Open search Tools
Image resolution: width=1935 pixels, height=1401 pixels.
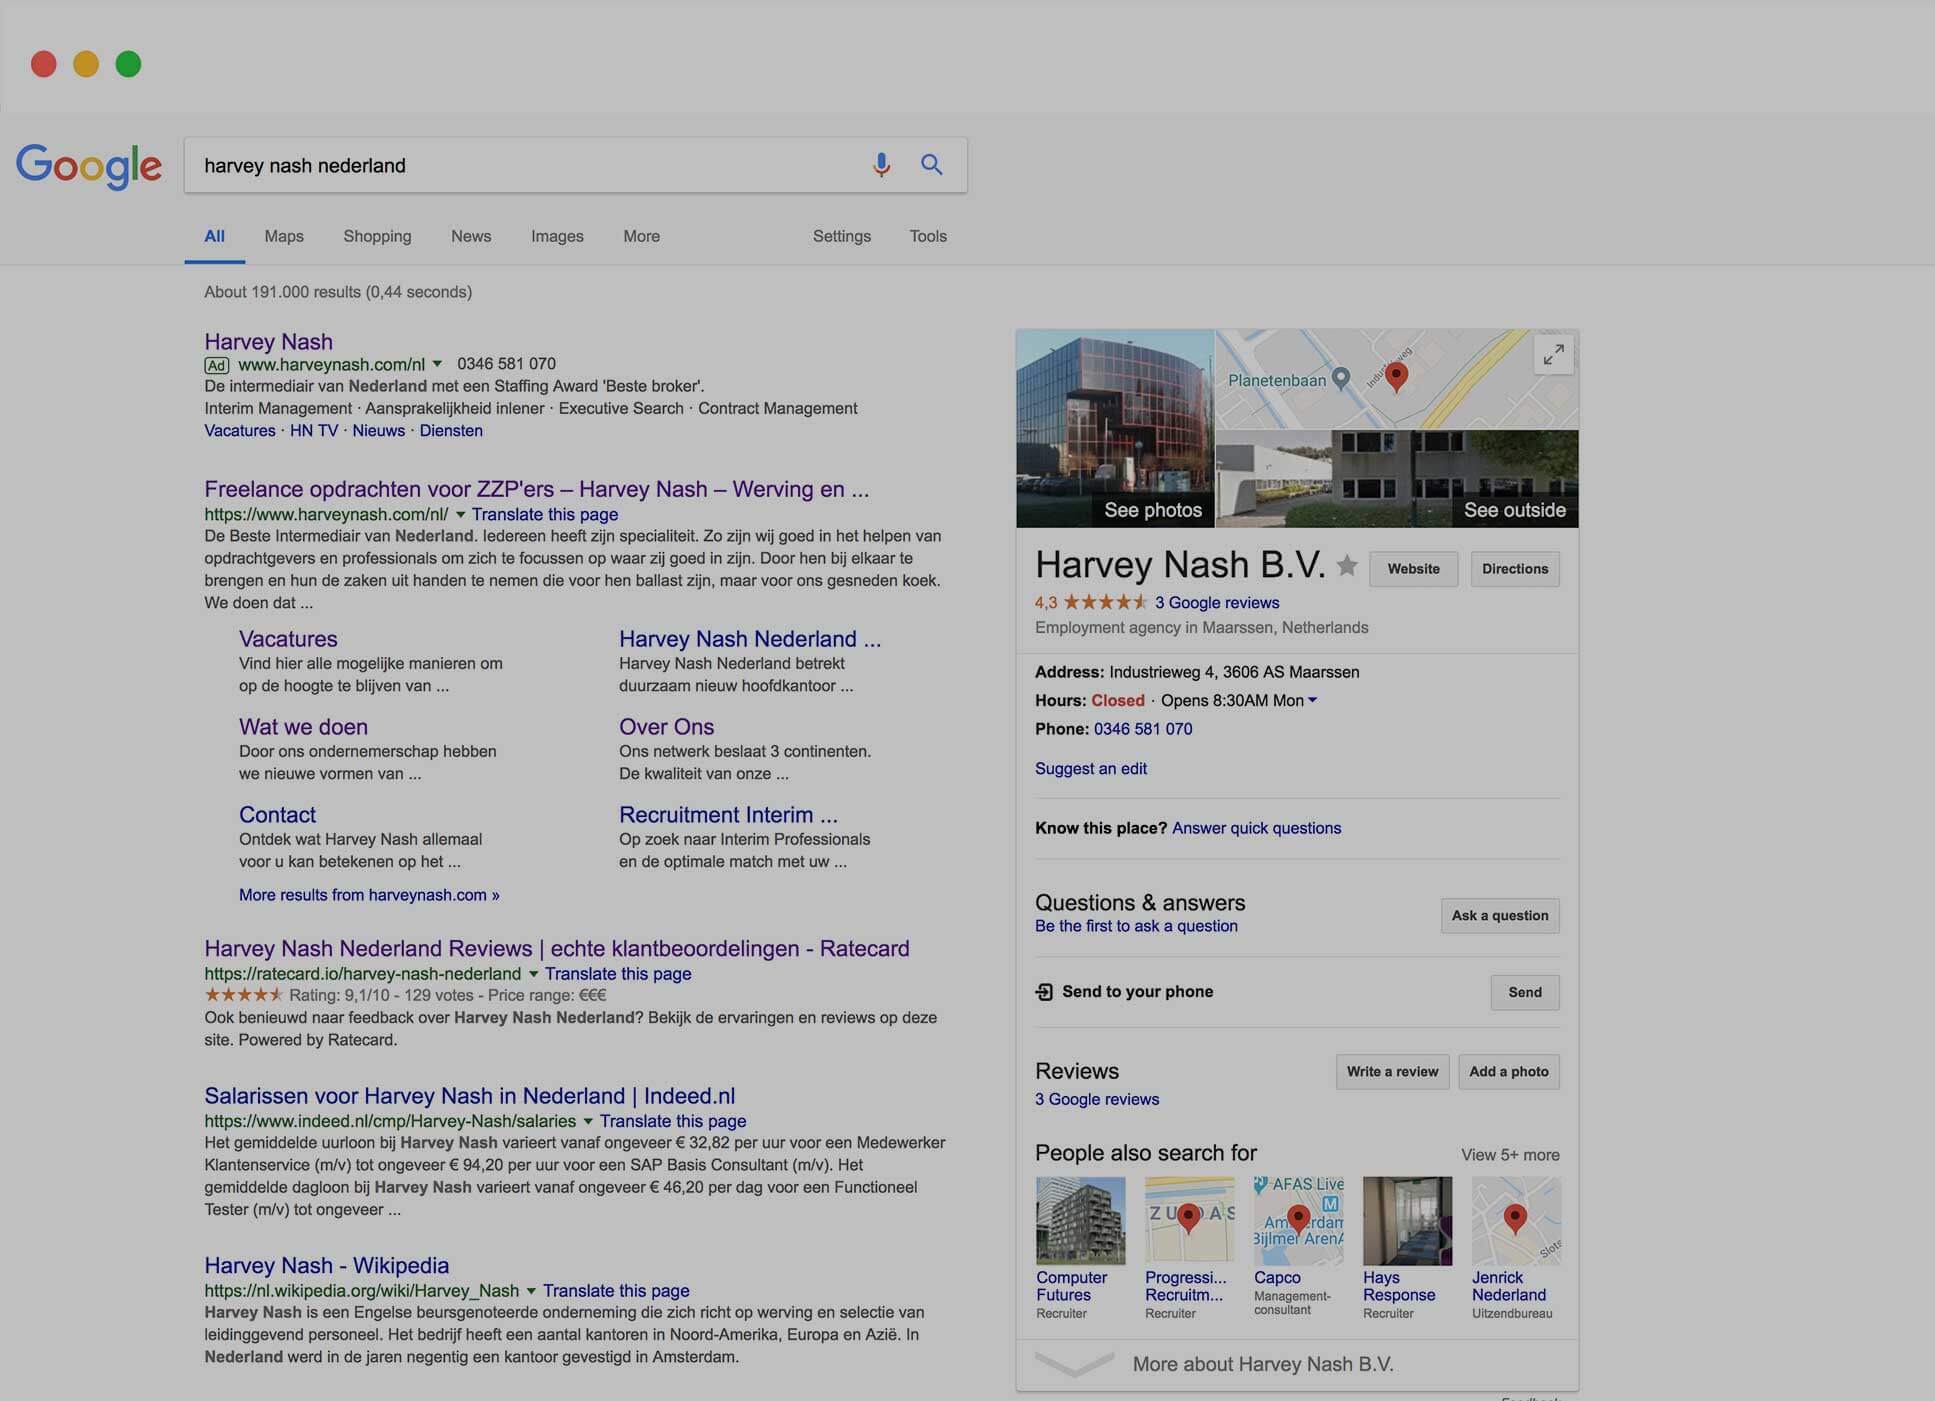[928, 237]
